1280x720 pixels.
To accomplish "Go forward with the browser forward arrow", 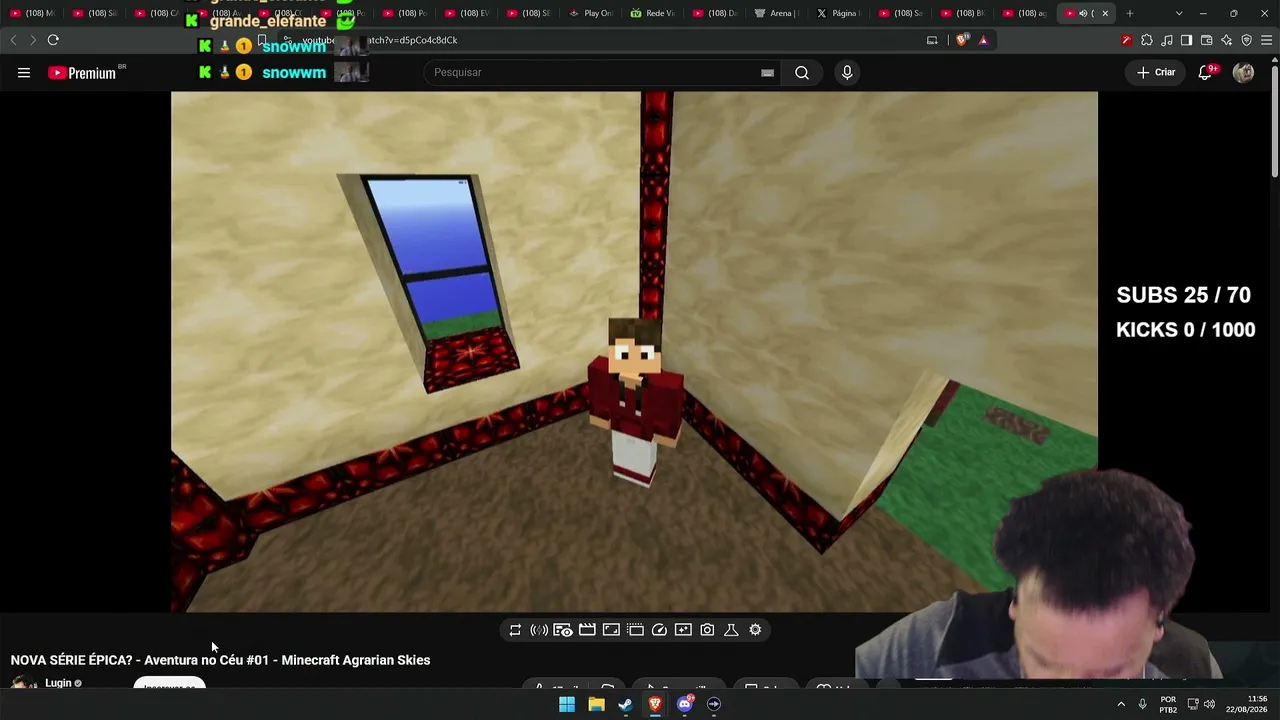I will [33, 40].
